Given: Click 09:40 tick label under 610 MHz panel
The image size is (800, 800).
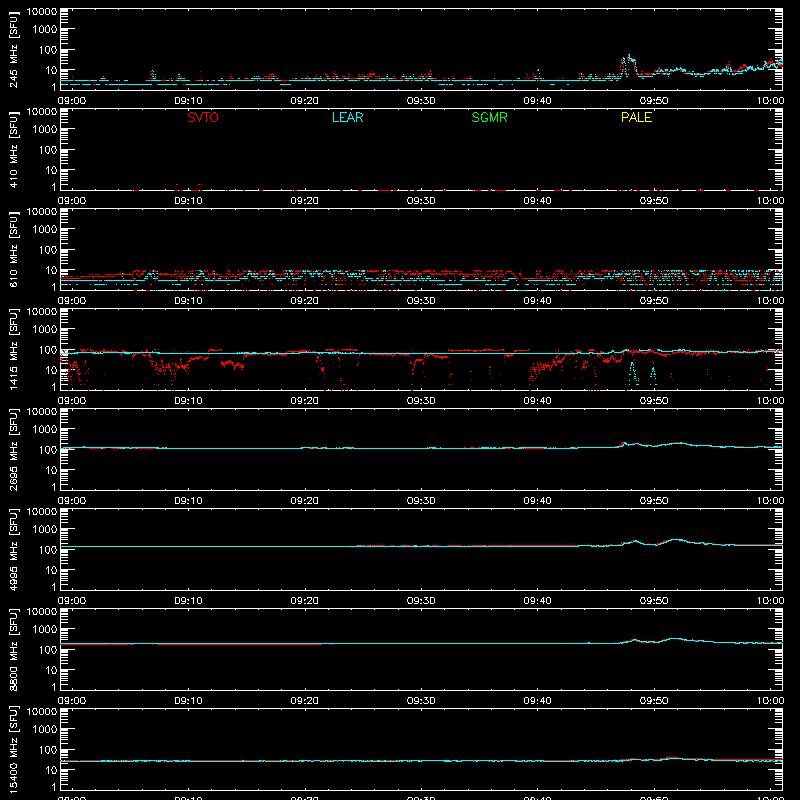Looking at the screenshot, I should tap(537, 301).
